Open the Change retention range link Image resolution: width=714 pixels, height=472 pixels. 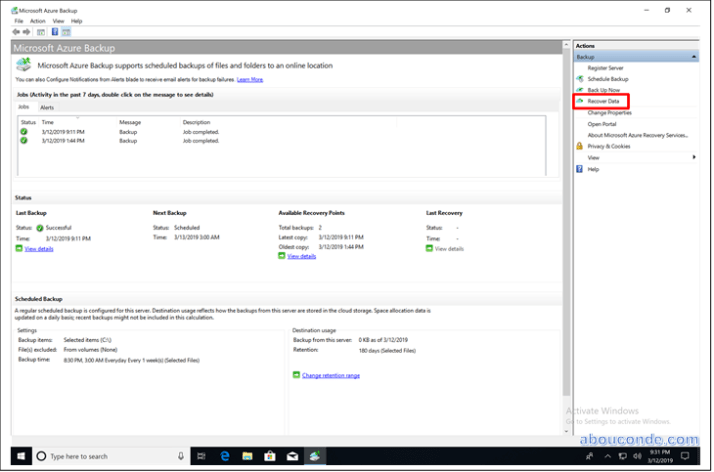click(330, 375)
